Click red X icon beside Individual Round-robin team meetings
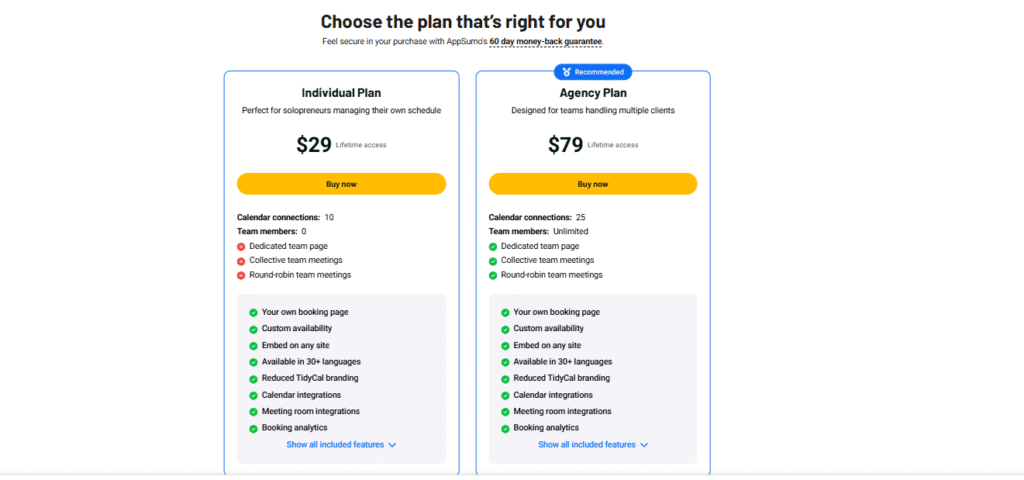 tap(241, 276)
